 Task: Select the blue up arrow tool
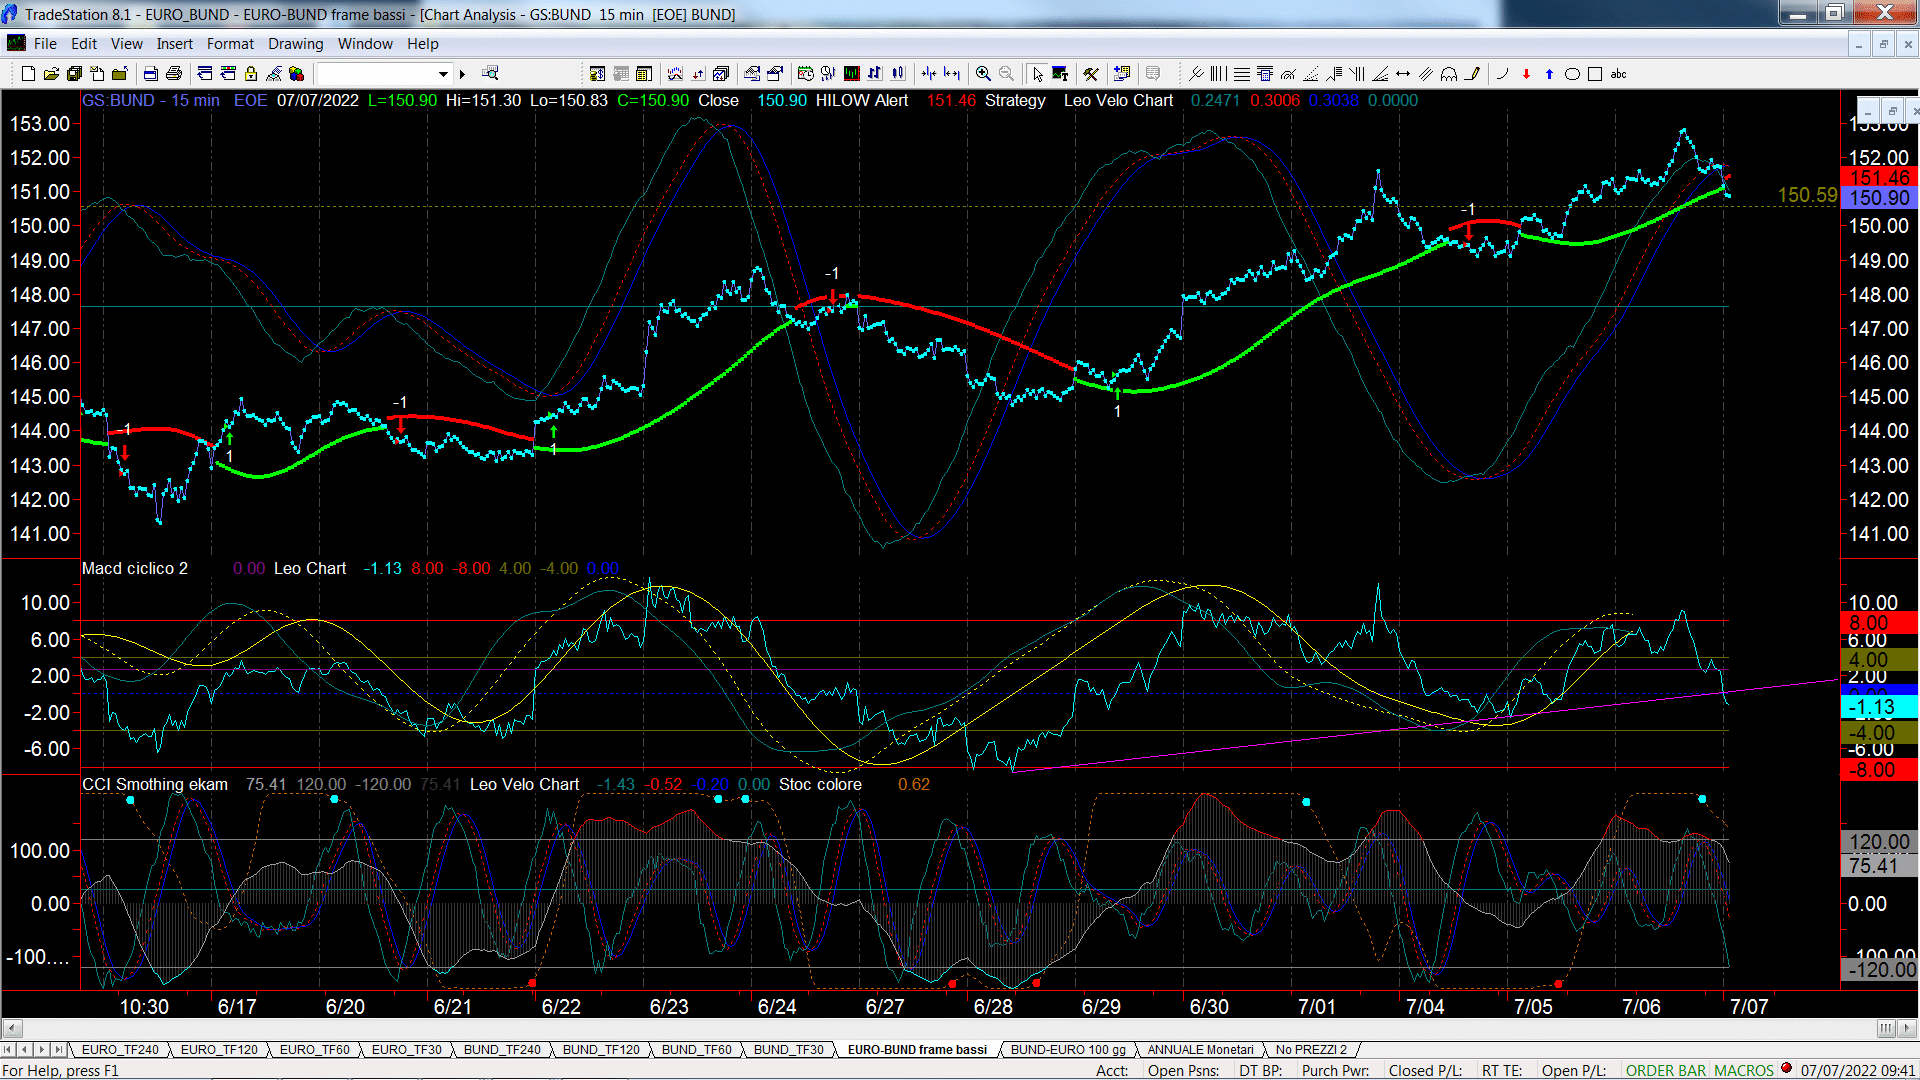[x=1549, y=73]
